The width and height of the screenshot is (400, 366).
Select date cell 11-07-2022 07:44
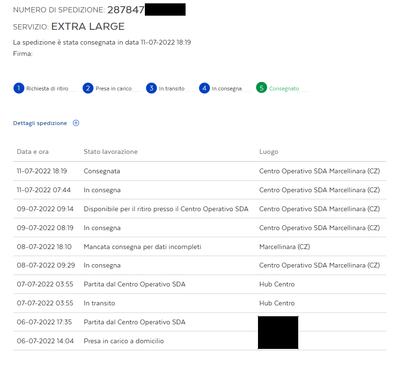pyautogui.click(x=44, y=190)
